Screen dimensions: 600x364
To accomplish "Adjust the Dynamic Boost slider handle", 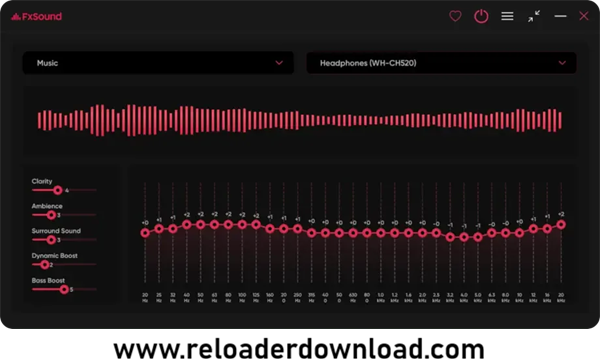I will 44,264.
